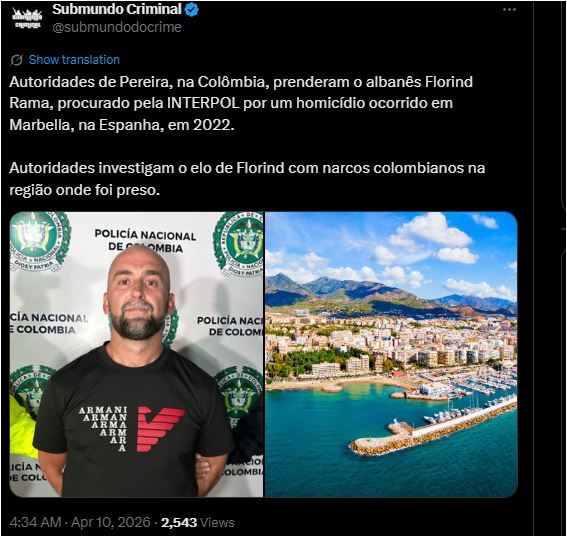Visit the @submundodocrime handle
Screen dimensions: 567x537
pos(117,27)
